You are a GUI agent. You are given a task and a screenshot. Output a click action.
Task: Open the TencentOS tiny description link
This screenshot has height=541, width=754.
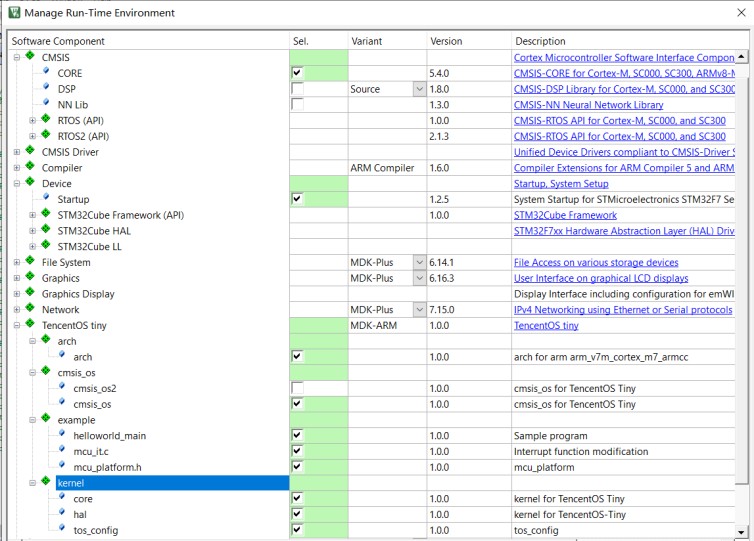pos(546,326)
